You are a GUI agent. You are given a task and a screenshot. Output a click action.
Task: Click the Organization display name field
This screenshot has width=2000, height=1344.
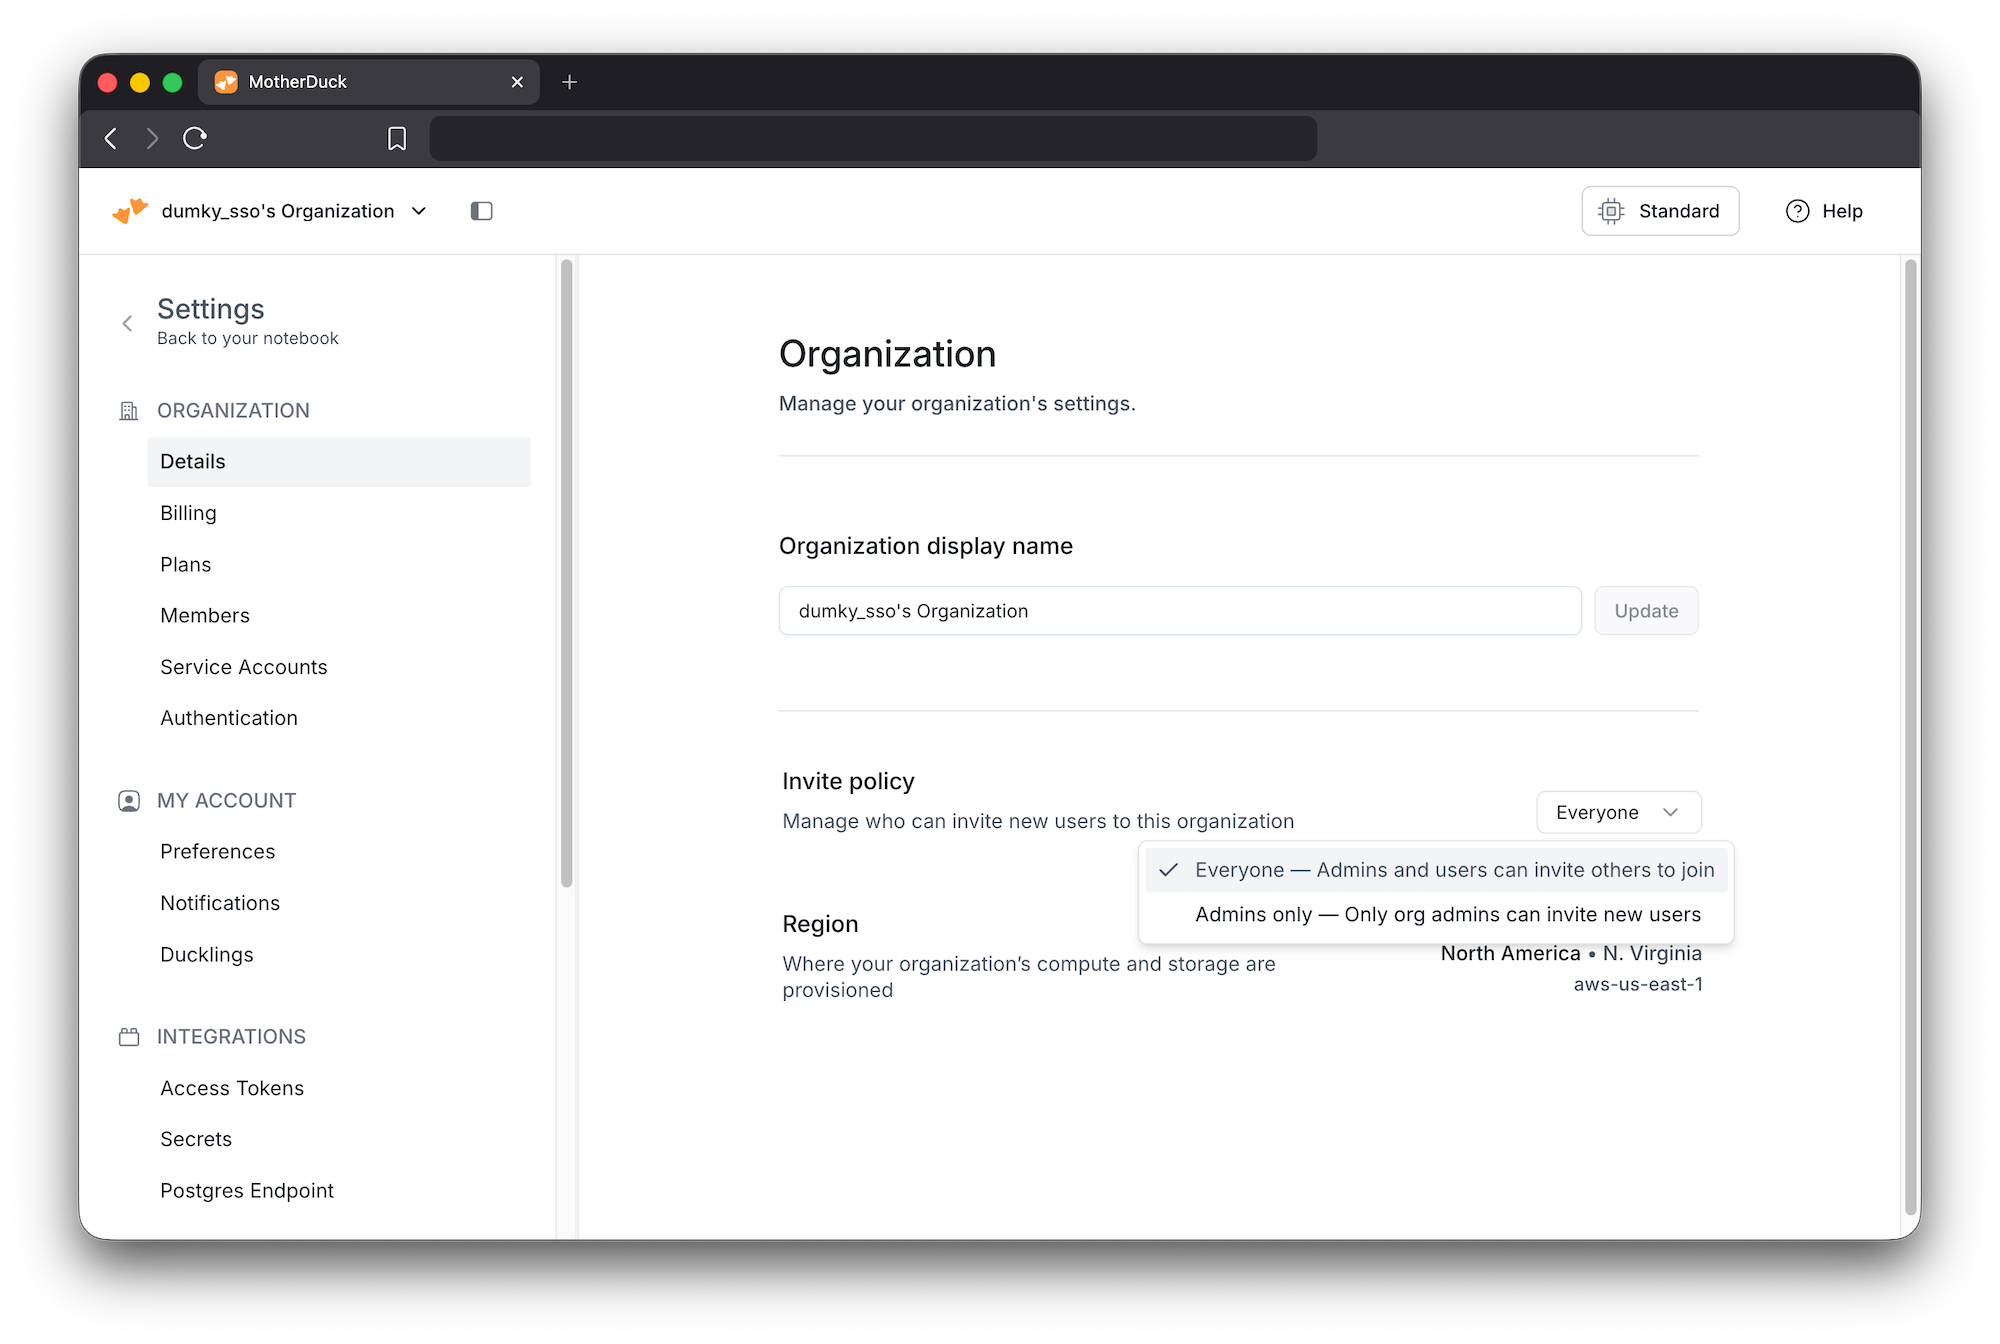coord(1180,611)
